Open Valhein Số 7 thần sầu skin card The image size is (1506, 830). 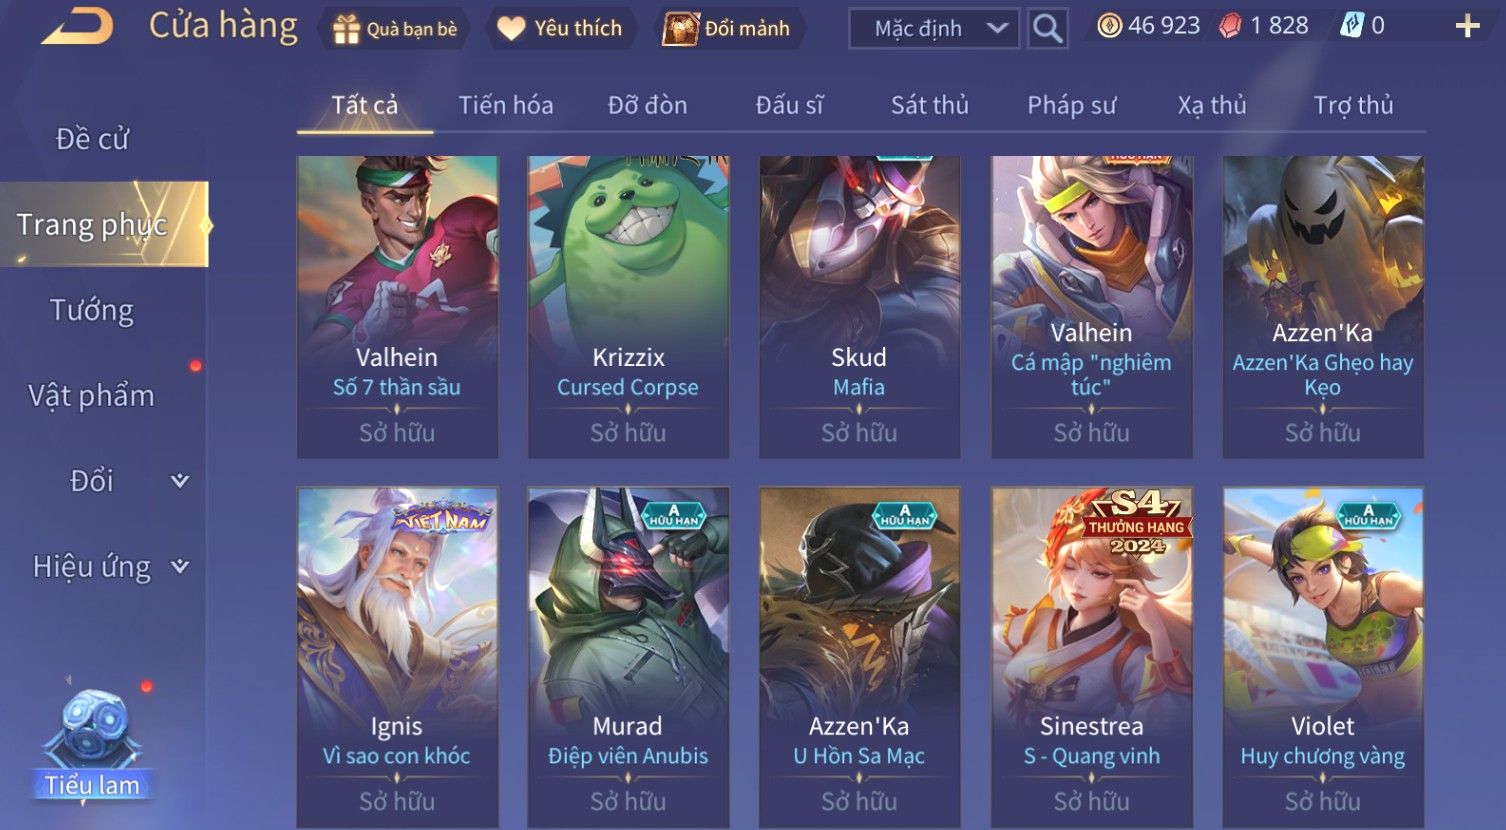397,307
